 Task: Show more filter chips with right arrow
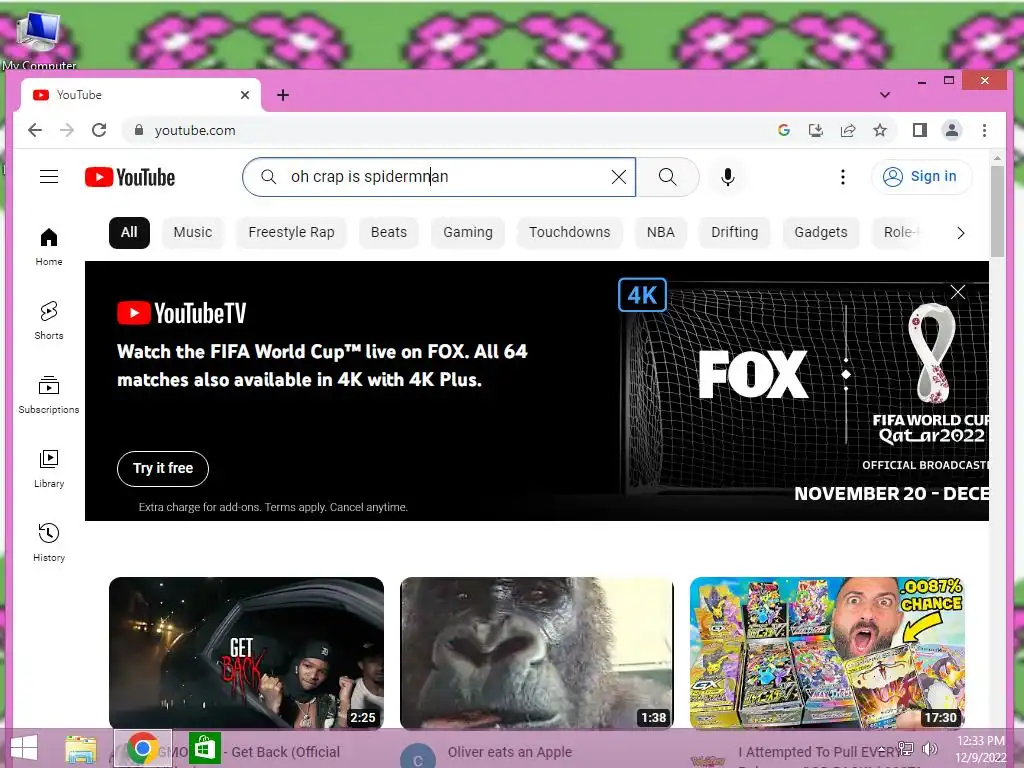click(960, 233)
